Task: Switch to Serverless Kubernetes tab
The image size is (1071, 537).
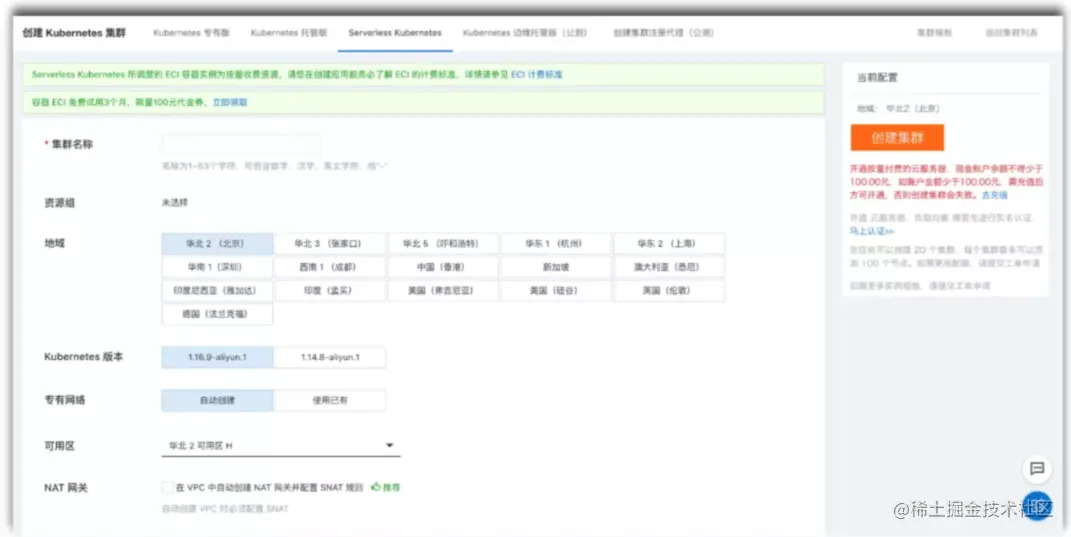Action: click(x=395, y=33)
